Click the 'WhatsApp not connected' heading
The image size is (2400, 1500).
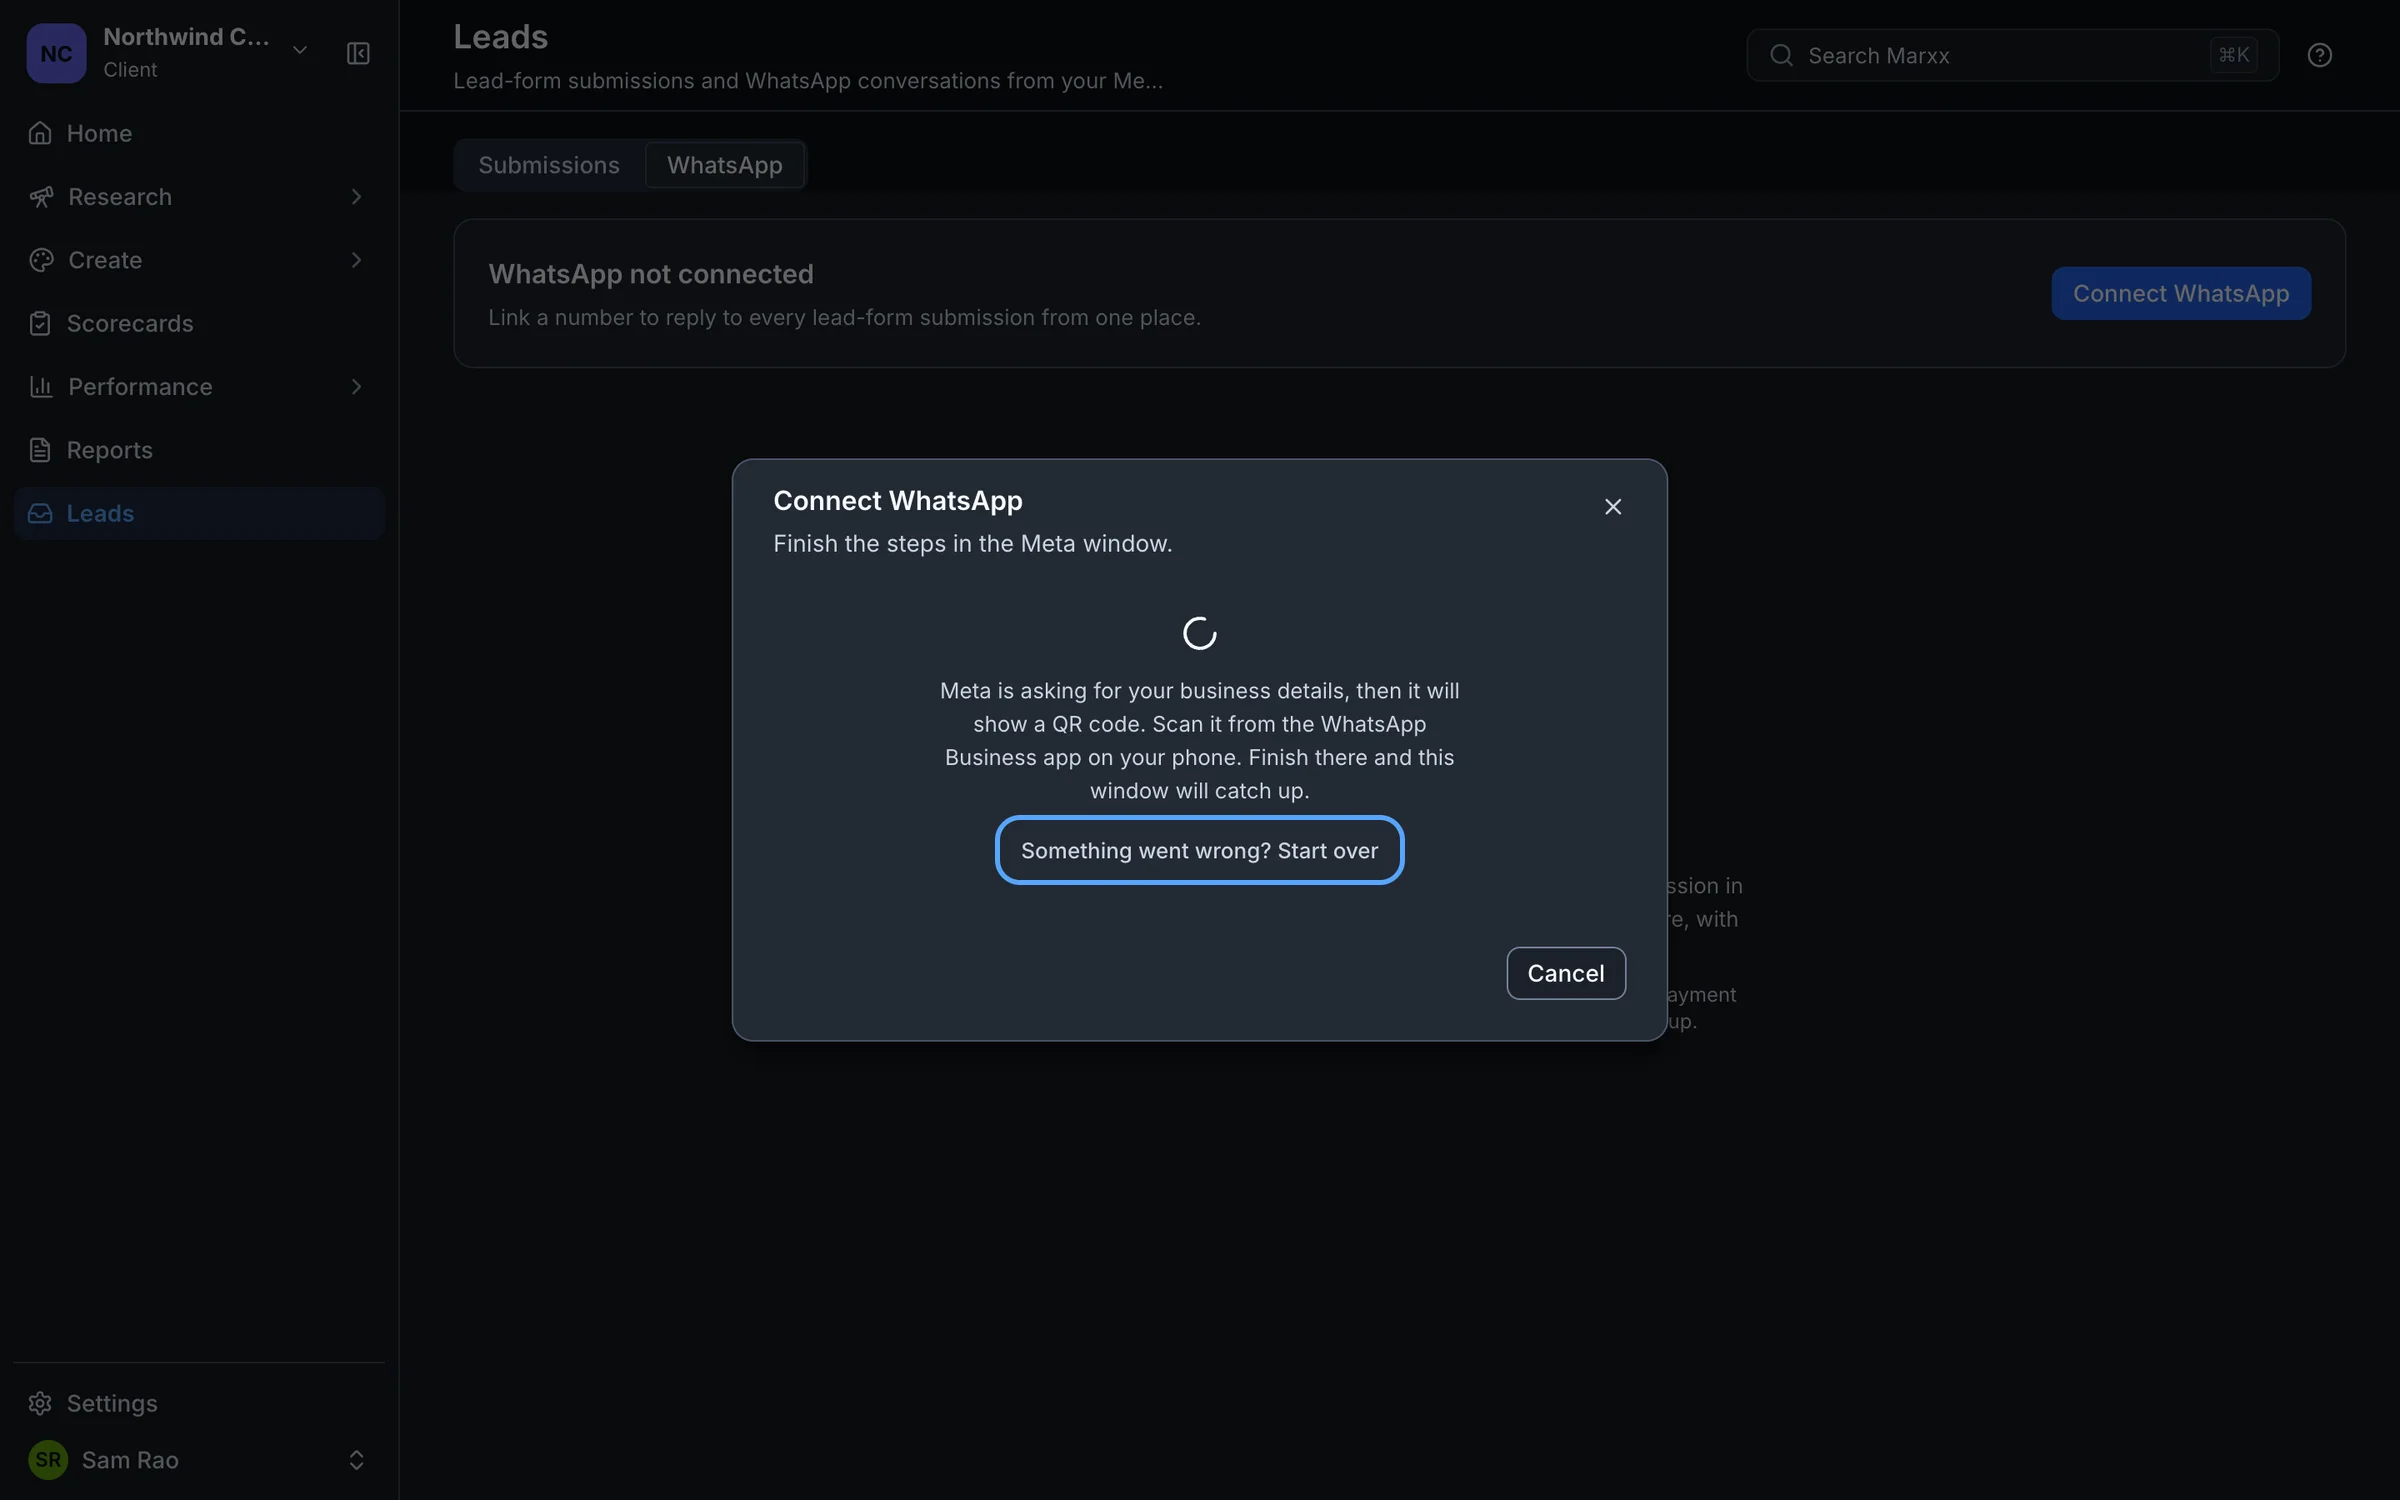click(x=651, y=274)
